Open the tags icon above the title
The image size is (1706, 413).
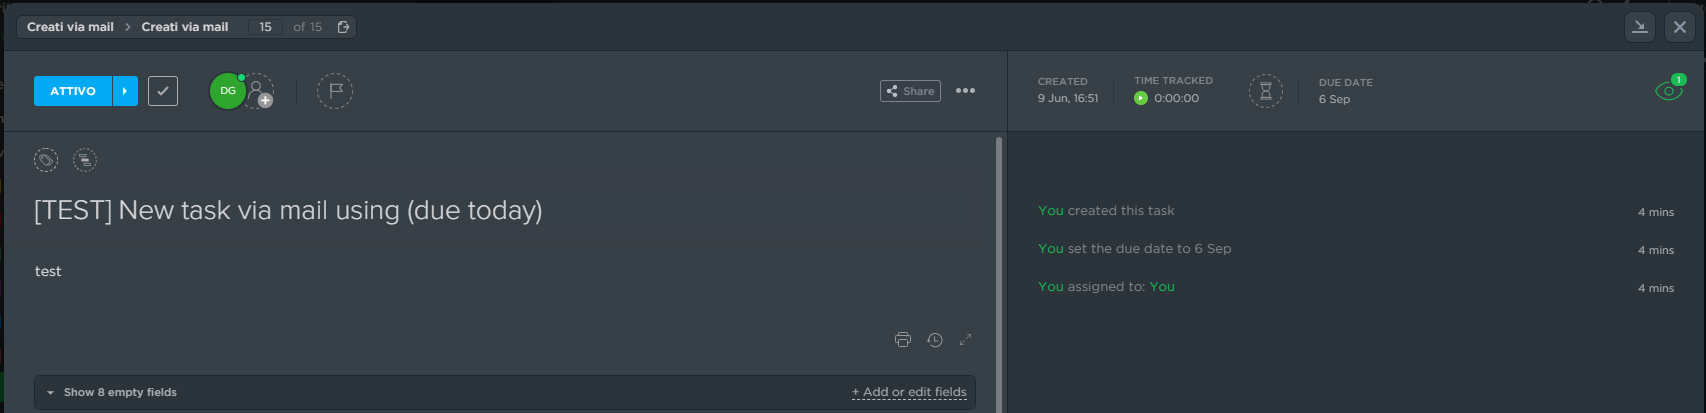[x=46, y=160]
